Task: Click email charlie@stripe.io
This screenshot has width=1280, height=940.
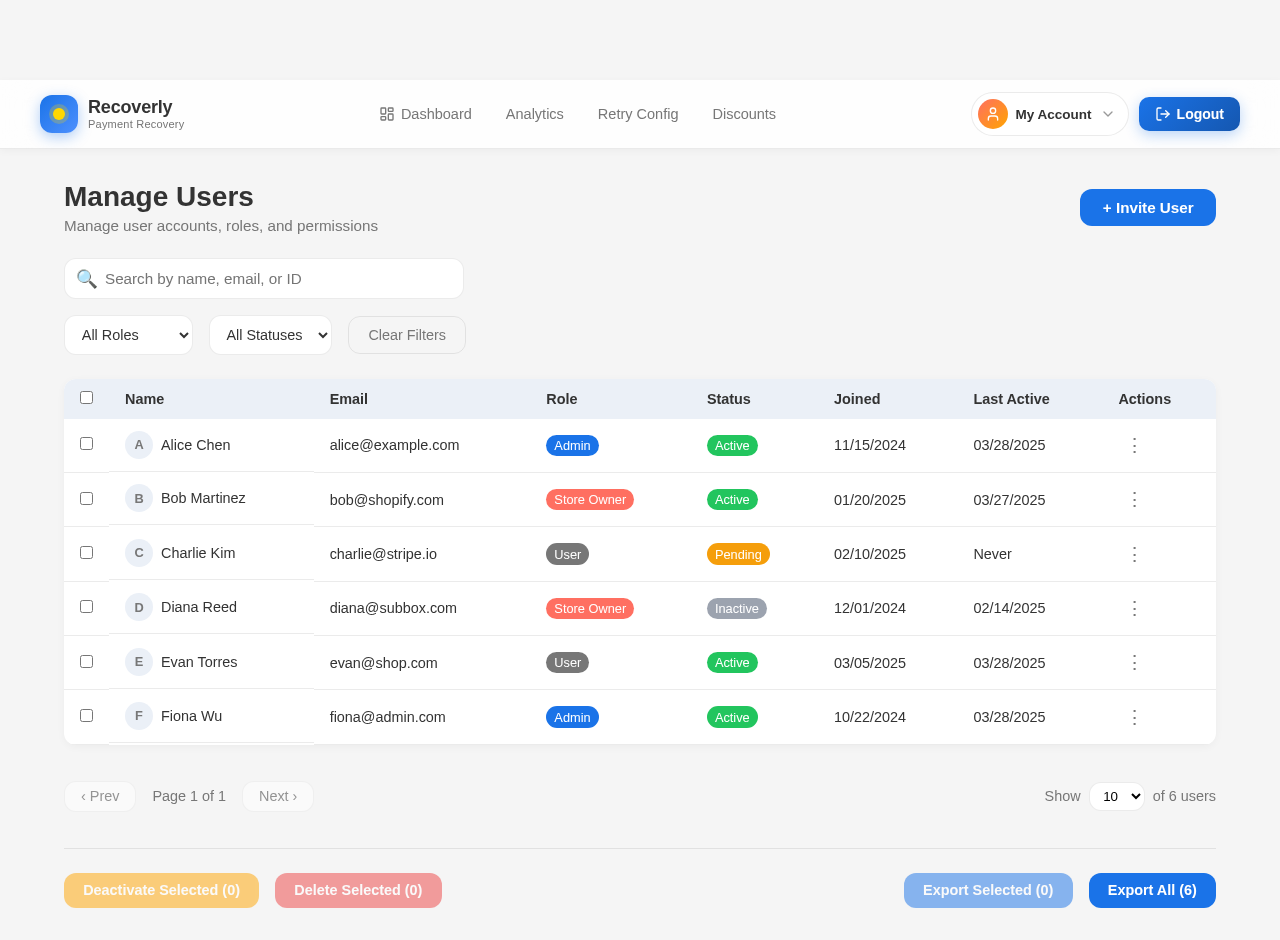Action: 383,554
